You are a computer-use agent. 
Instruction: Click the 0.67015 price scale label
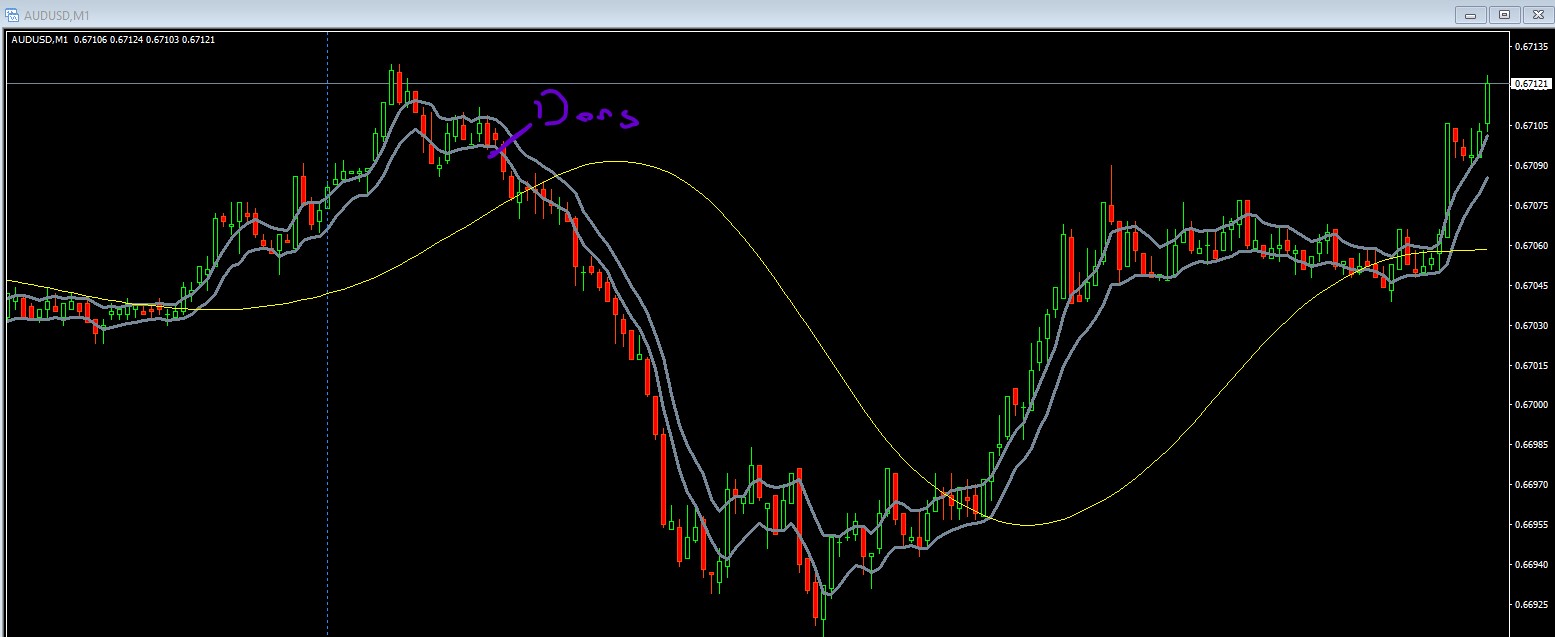point(1530,365)
